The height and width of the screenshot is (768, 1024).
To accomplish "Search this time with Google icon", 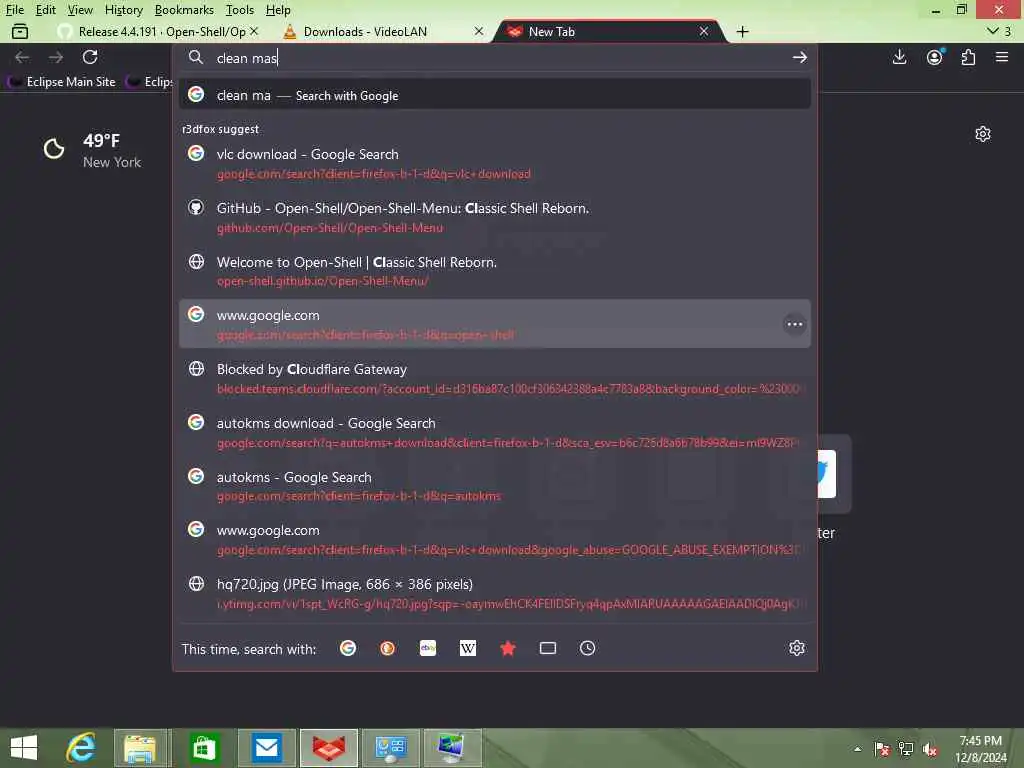I will pos(348,648).
